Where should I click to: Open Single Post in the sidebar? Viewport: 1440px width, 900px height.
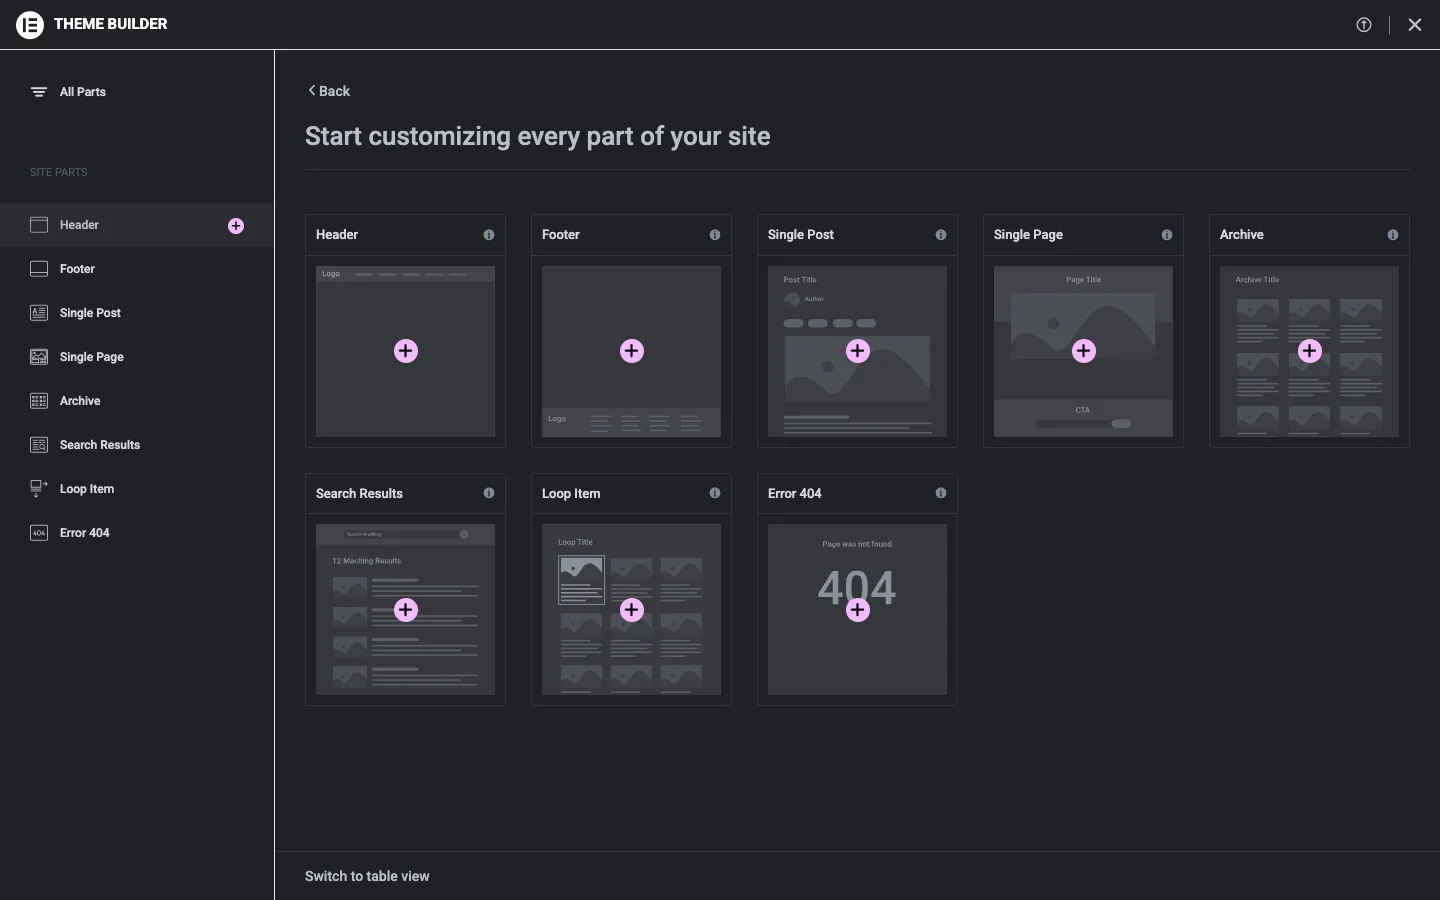(x=137, y=313)
